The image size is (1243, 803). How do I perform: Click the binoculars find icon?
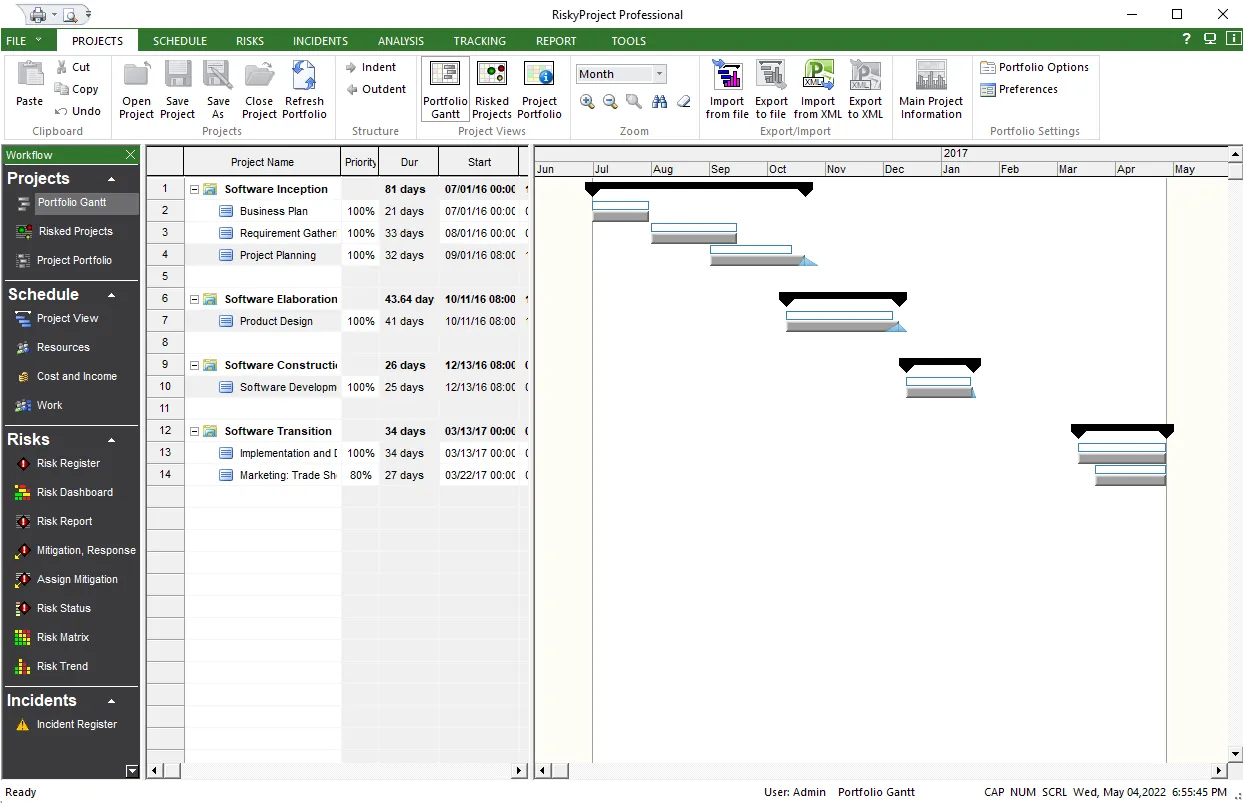659,101
